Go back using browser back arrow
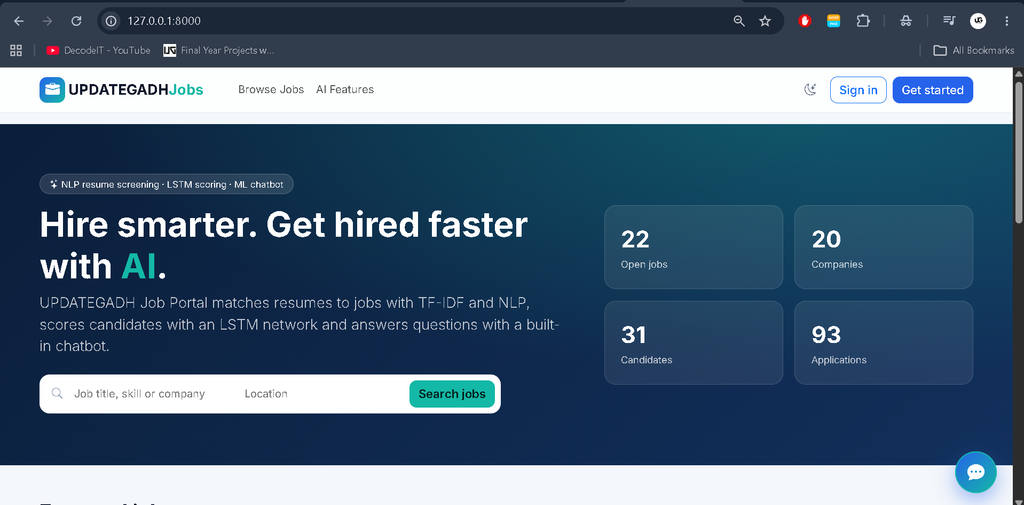The image size is (1024, 505). [18, 21]
